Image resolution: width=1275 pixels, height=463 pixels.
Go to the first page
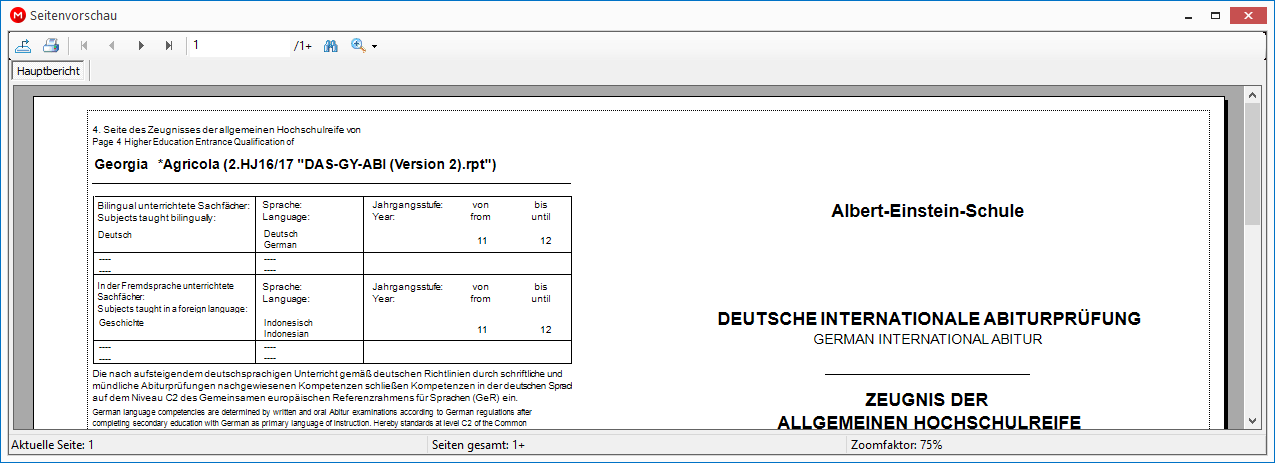tap(84, 46)
